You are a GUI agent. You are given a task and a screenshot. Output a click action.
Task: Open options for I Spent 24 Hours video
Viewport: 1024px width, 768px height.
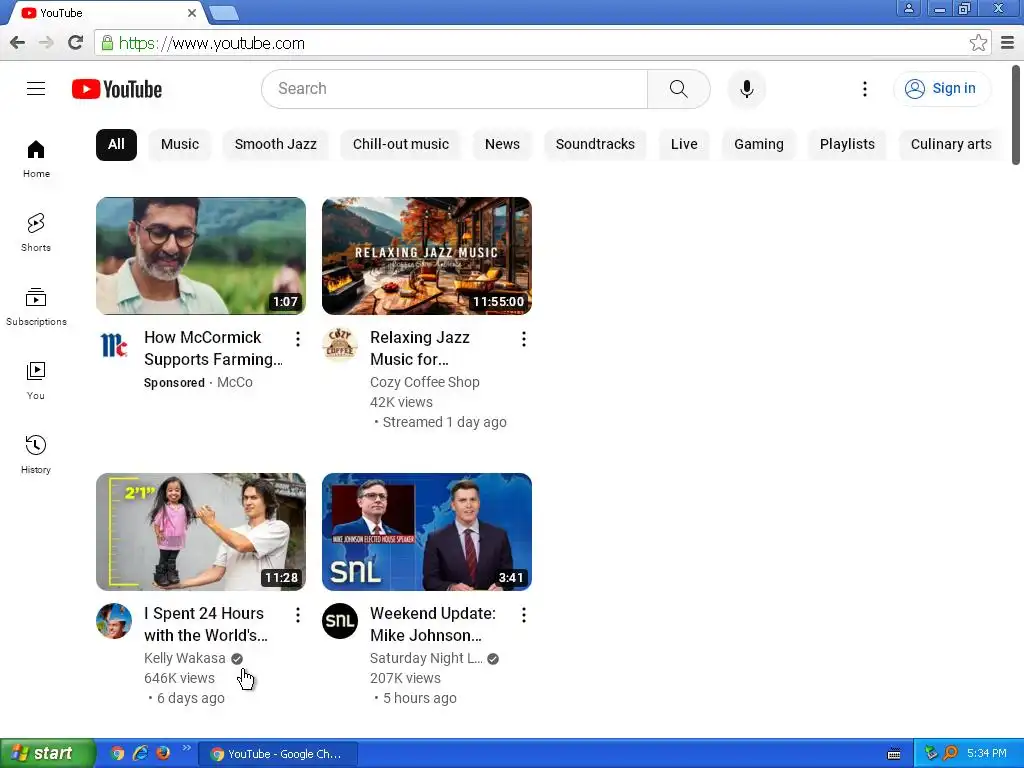click(298, 615)
